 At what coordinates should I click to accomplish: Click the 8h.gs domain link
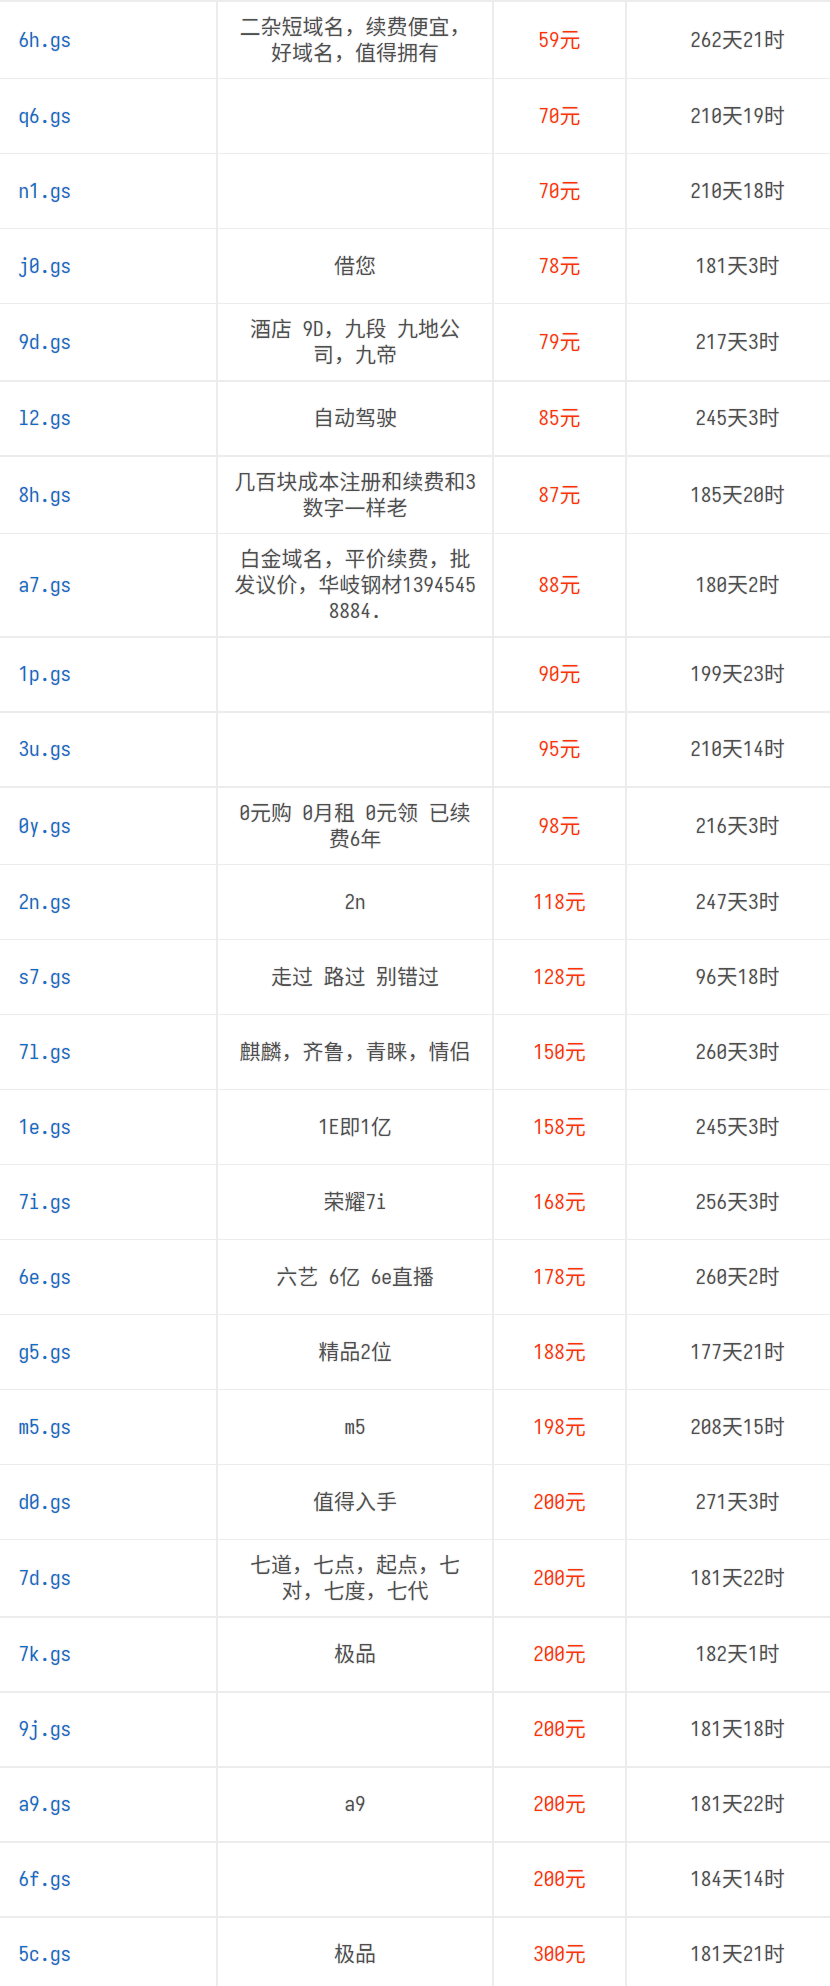tap(45, 495)
